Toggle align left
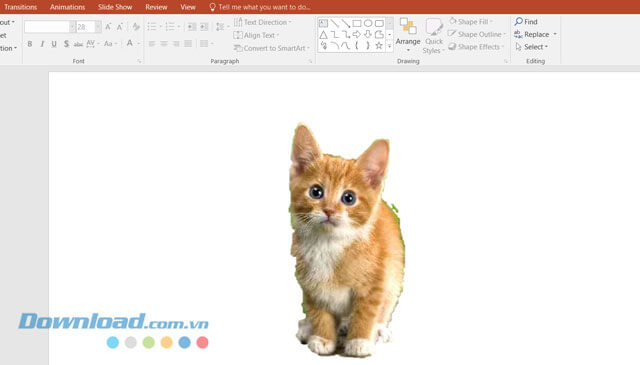This screenshot has width=640, height=365. click(152, 44)
